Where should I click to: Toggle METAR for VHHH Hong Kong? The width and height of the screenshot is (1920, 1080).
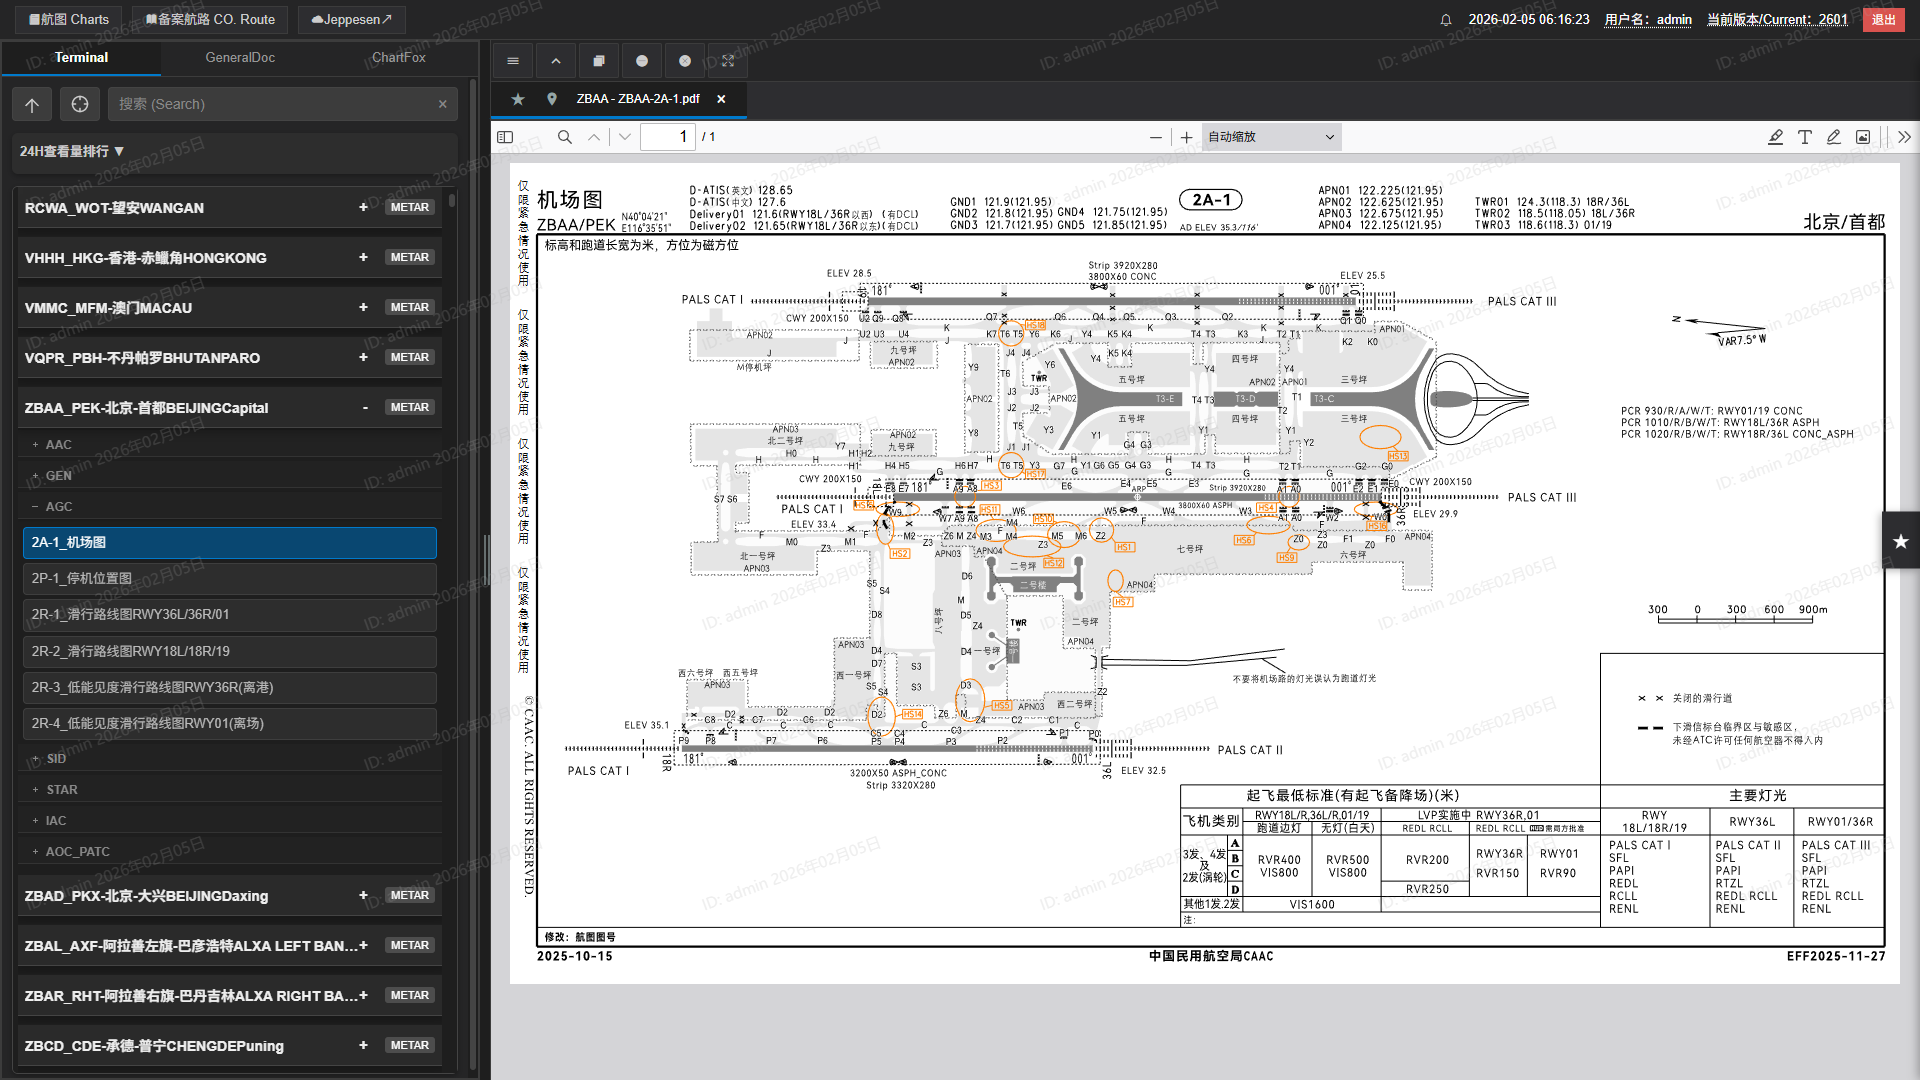click(409, 257)
